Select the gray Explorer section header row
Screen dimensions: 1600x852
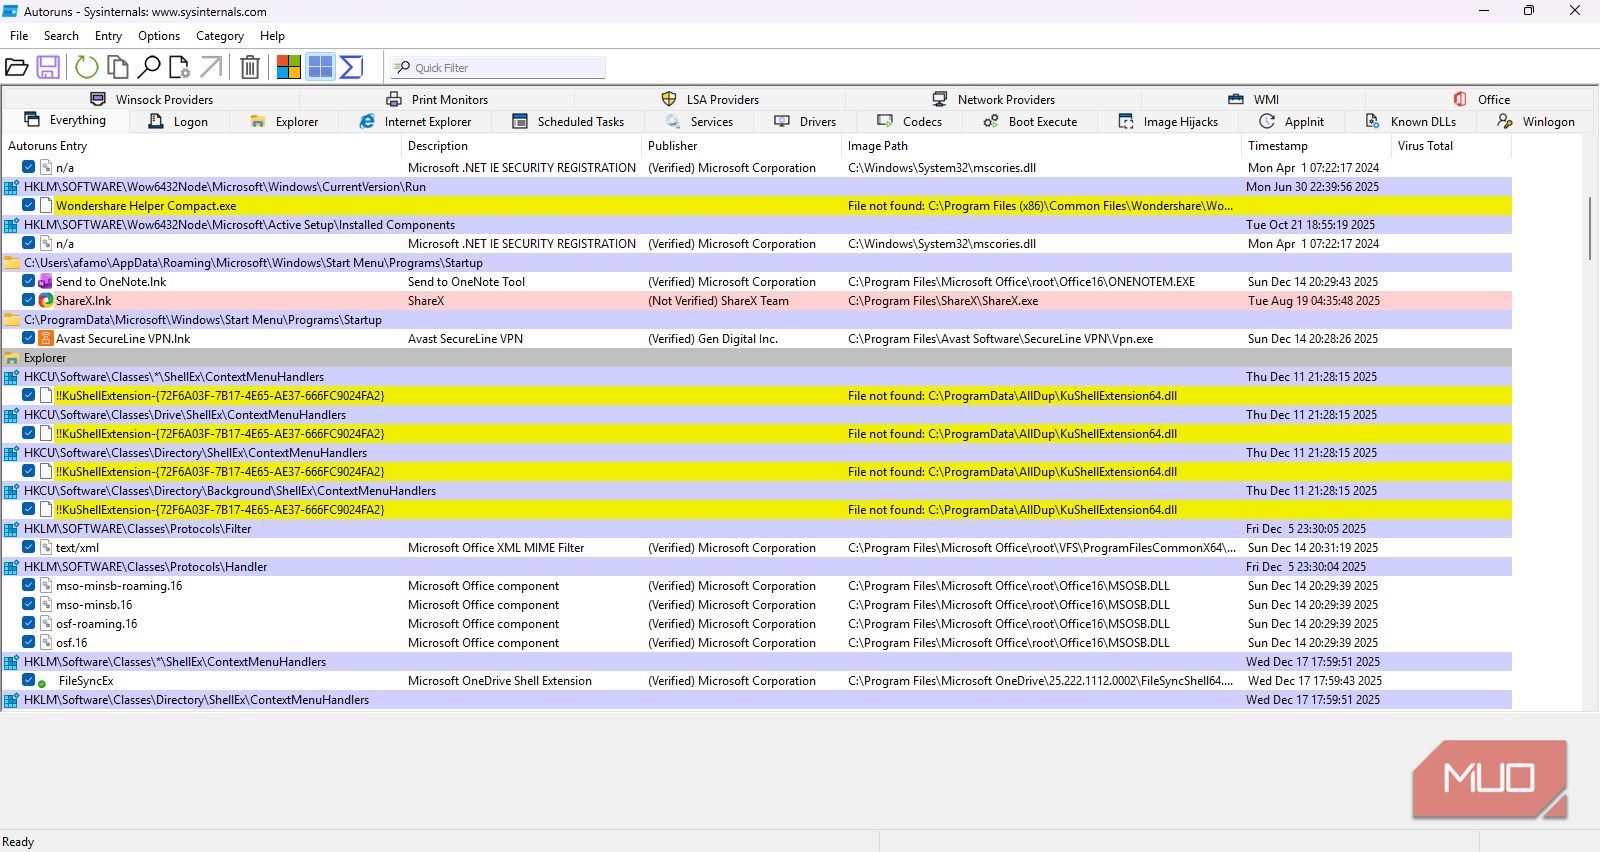(757, 358)
